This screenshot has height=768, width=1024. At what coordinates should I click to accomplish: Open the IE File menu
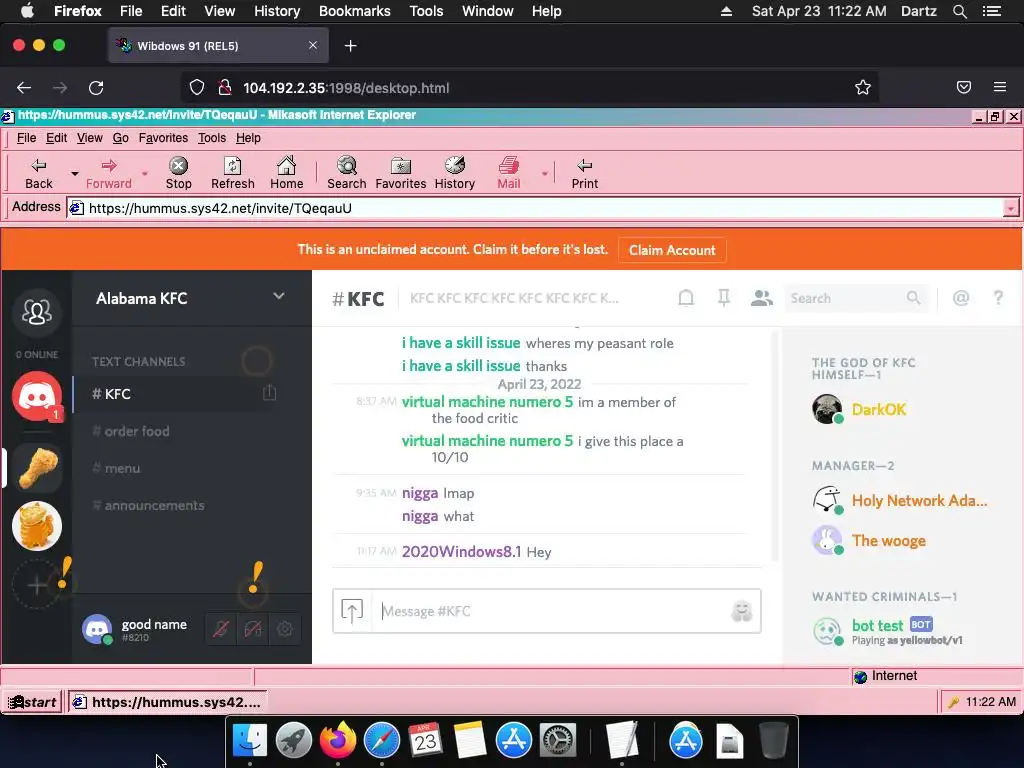click(x=26, y=138)
